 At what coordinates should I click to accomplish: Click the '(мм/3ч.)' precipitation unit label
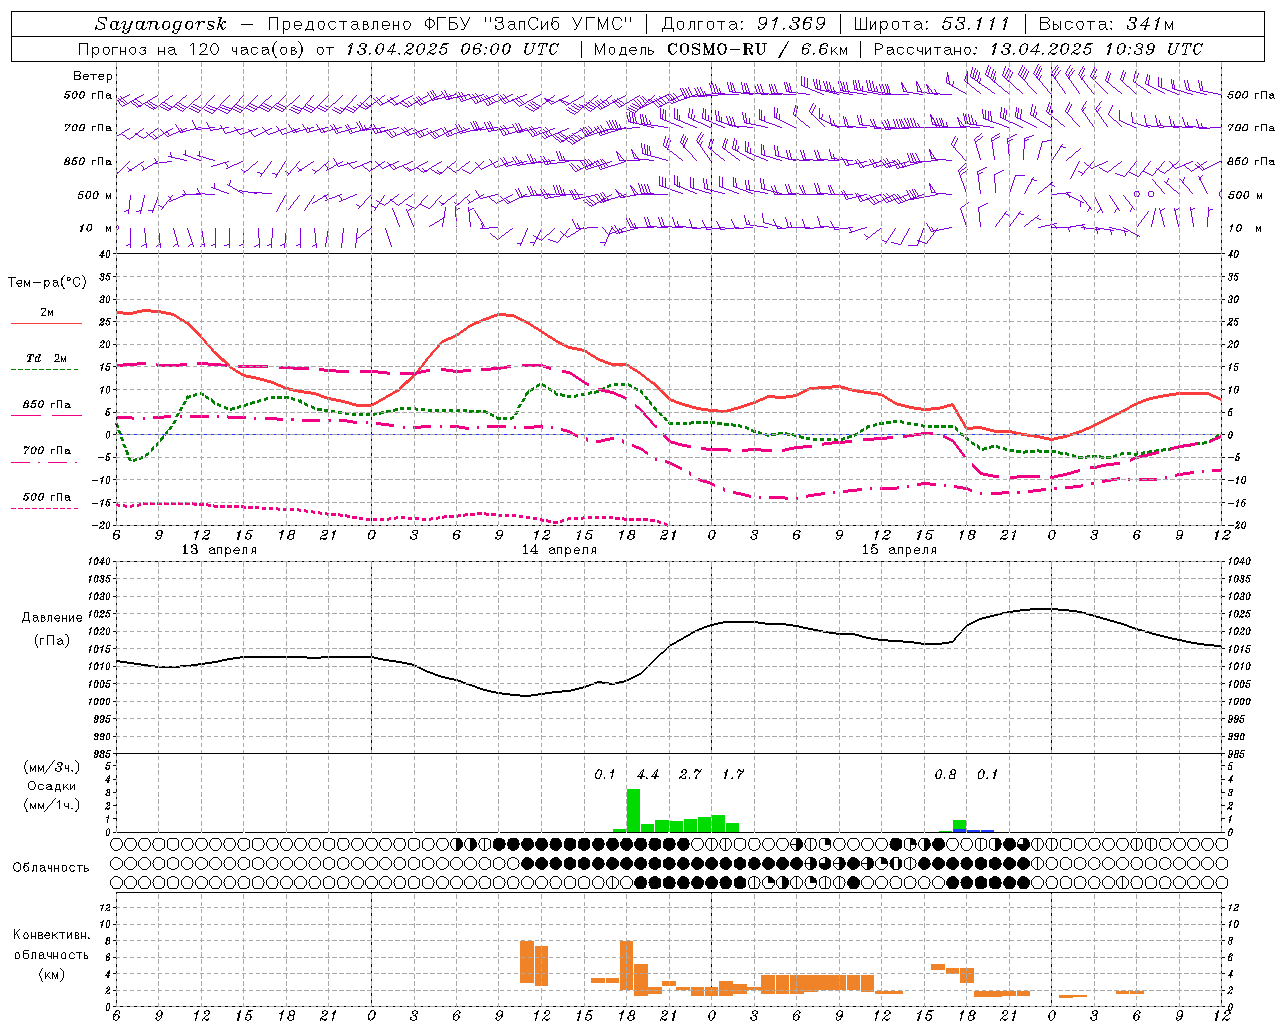pos(51,767)
